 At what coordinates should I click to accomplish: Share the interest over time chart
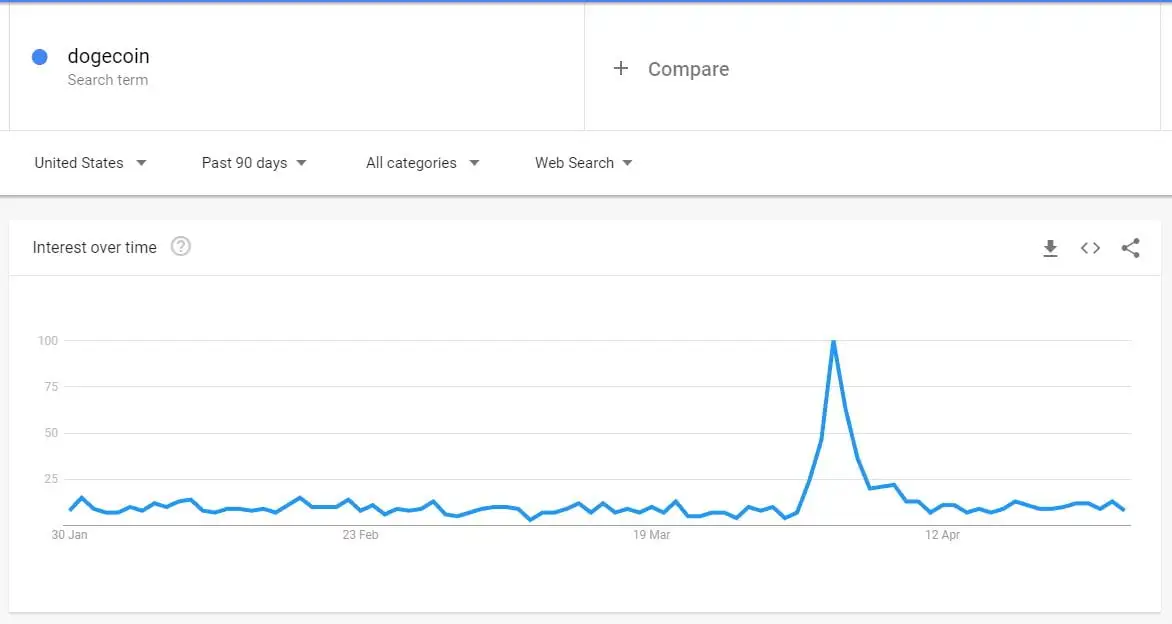click(1130, 248)
